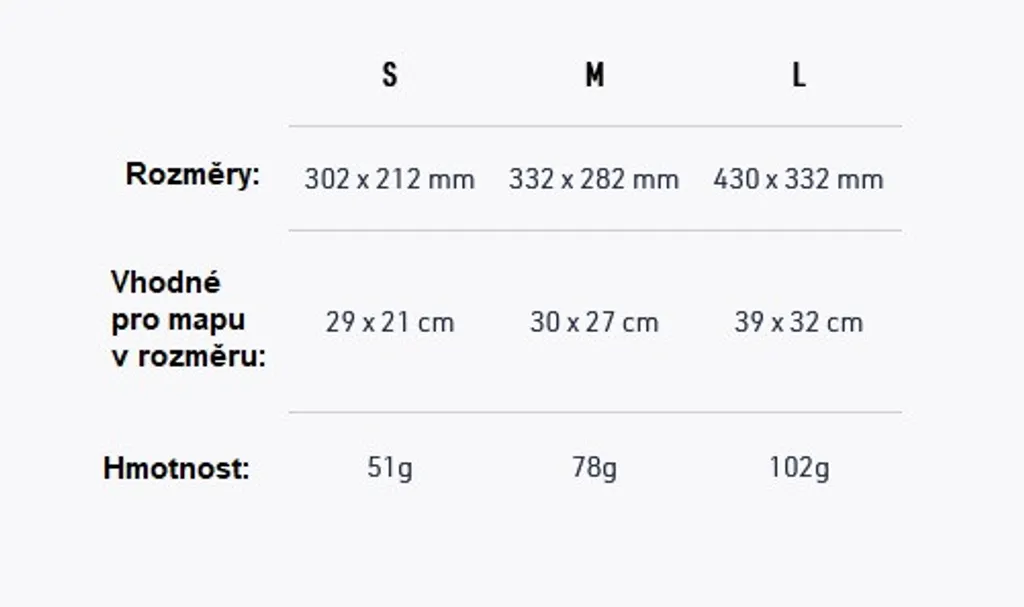Select the Hmotnost row label
Image resolution: width=1024 pixels, height=607 pixels.
click(176, 468)
